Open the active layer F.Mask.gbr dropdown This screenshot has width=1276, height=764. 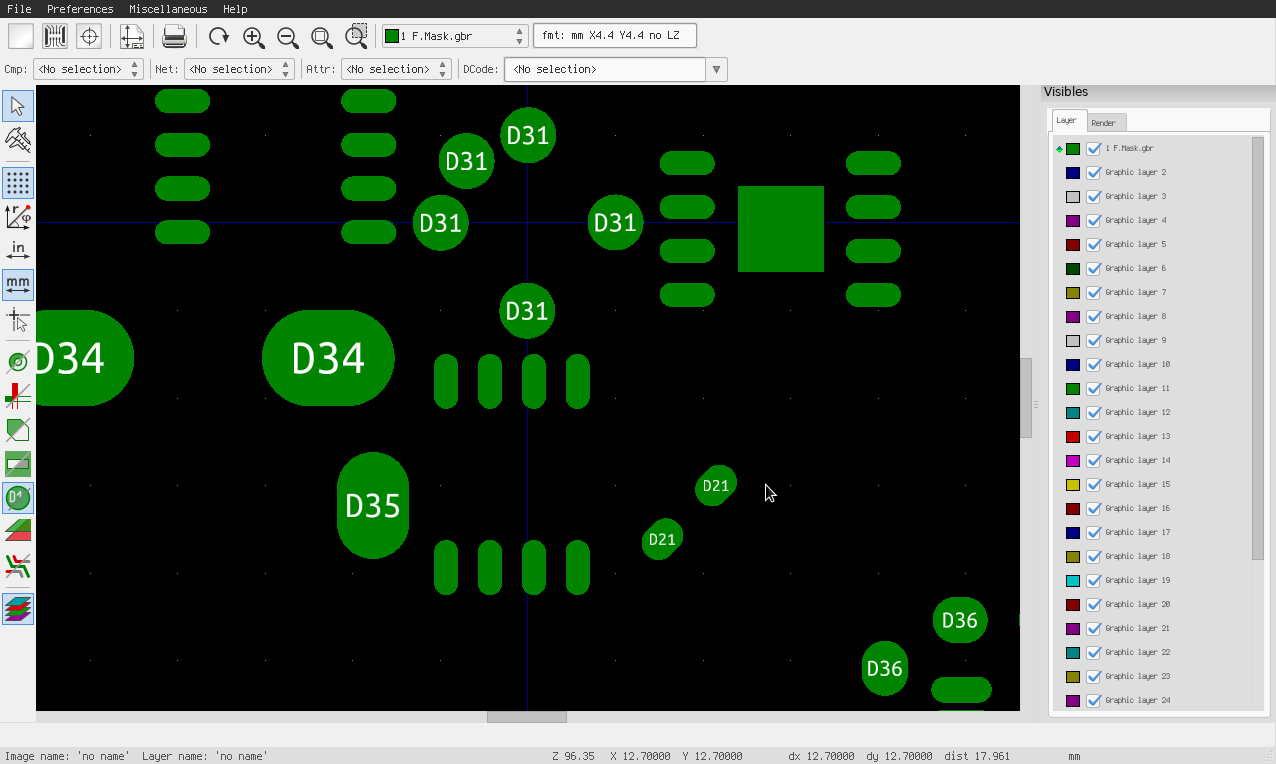(455, 36)
